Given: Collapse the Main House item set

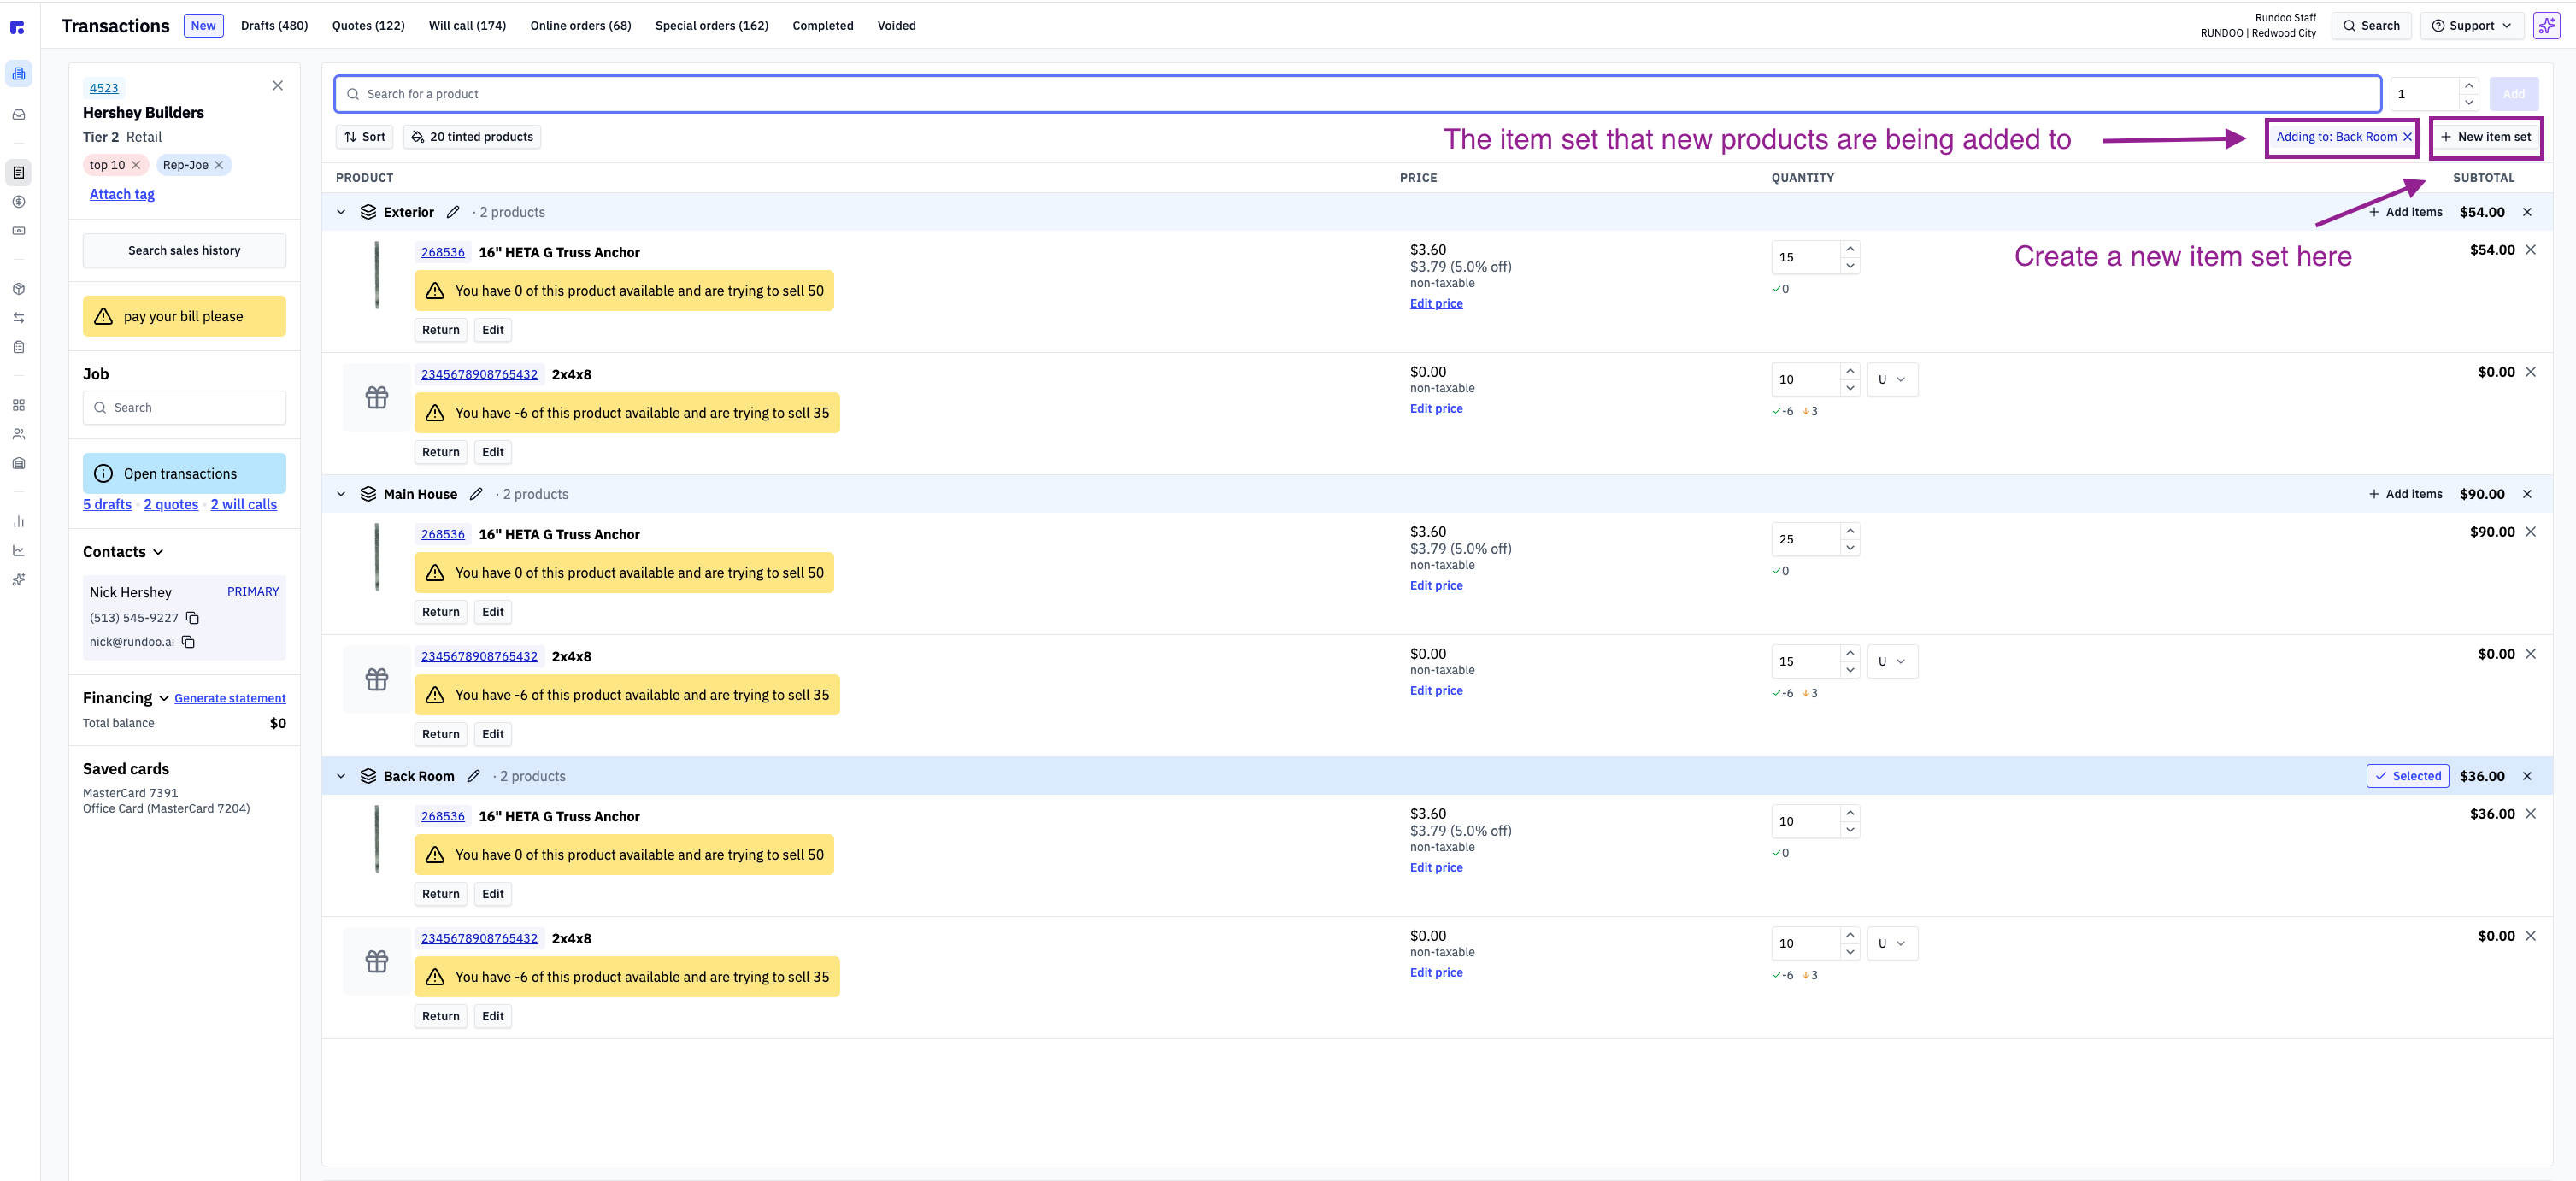Looking at the screenshot, I should (x=341, y=494).
